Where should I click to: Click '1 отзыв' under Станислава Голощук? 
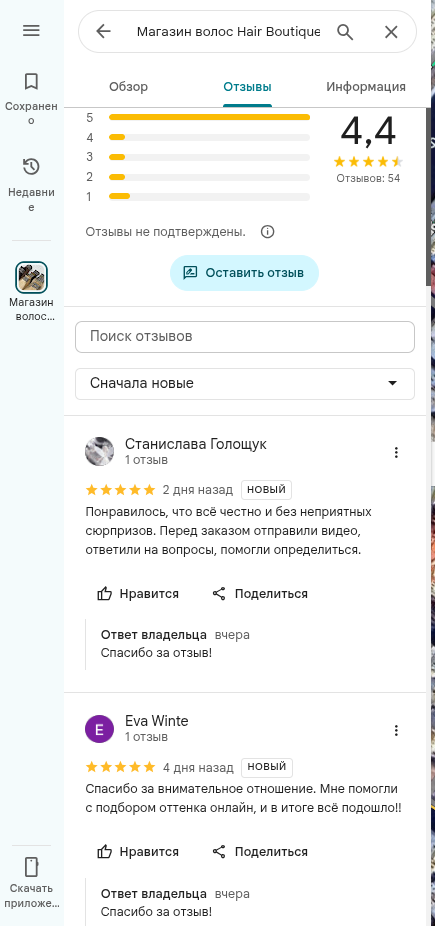(146, 459)
